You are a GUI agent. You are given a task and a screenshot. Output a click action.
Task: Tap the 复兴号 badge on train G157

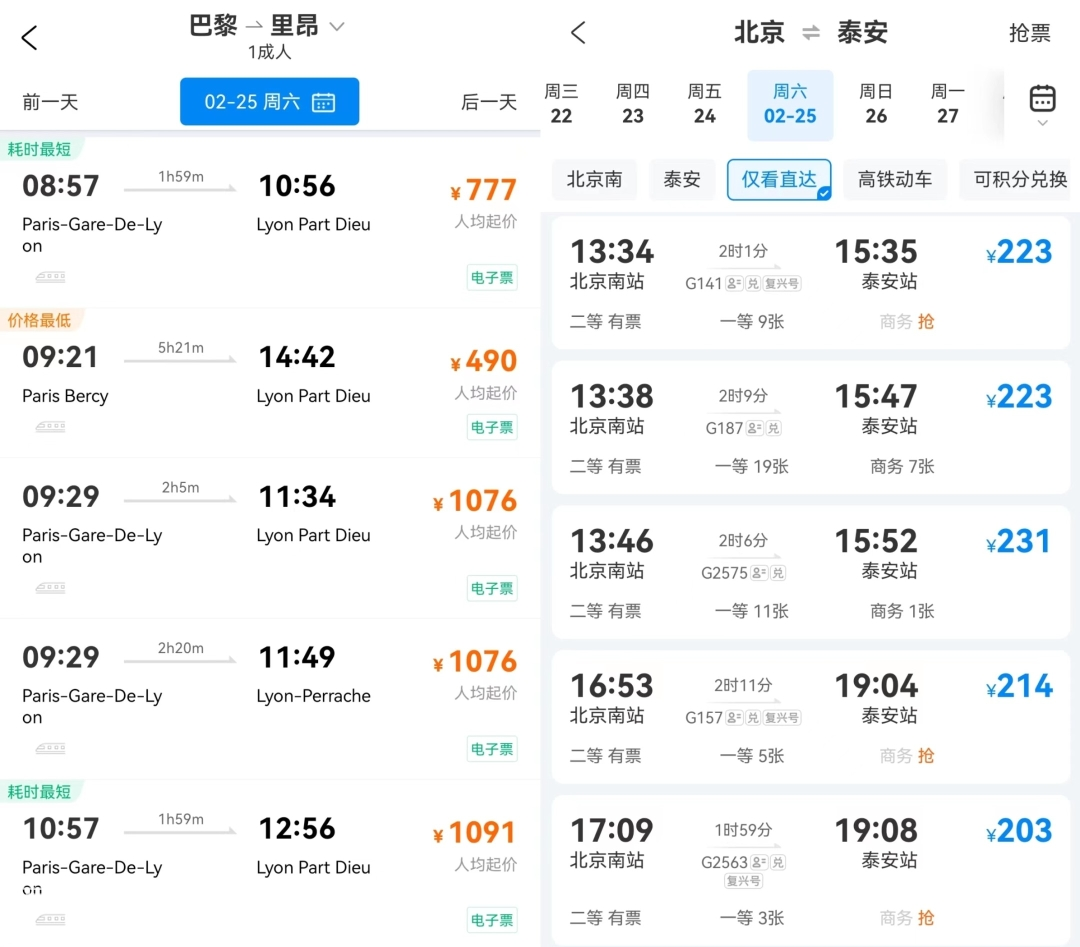click(x=782, y=718)
